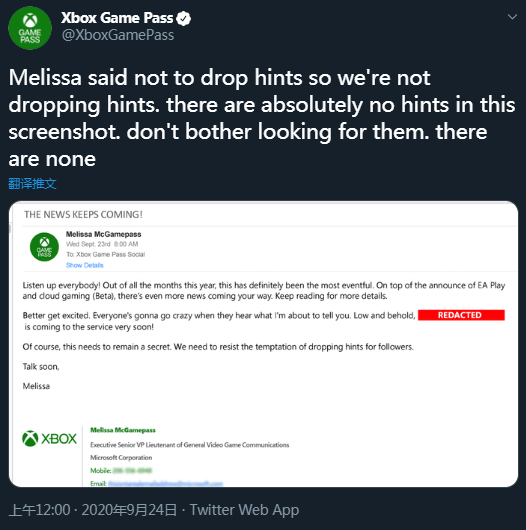Click the green Melissa McGamepass signature name

[x=123, y=430]
